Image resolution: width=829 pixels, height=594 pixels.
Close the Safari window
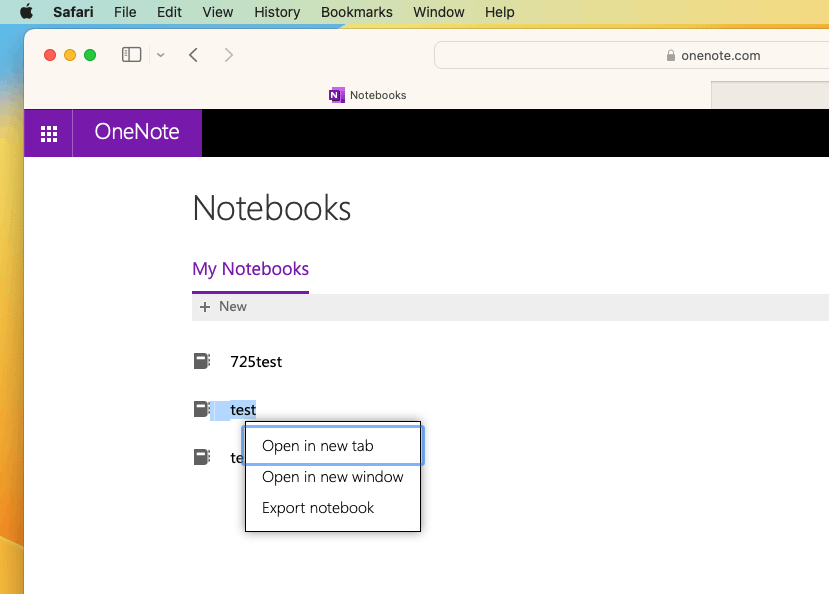click(50, 55)
